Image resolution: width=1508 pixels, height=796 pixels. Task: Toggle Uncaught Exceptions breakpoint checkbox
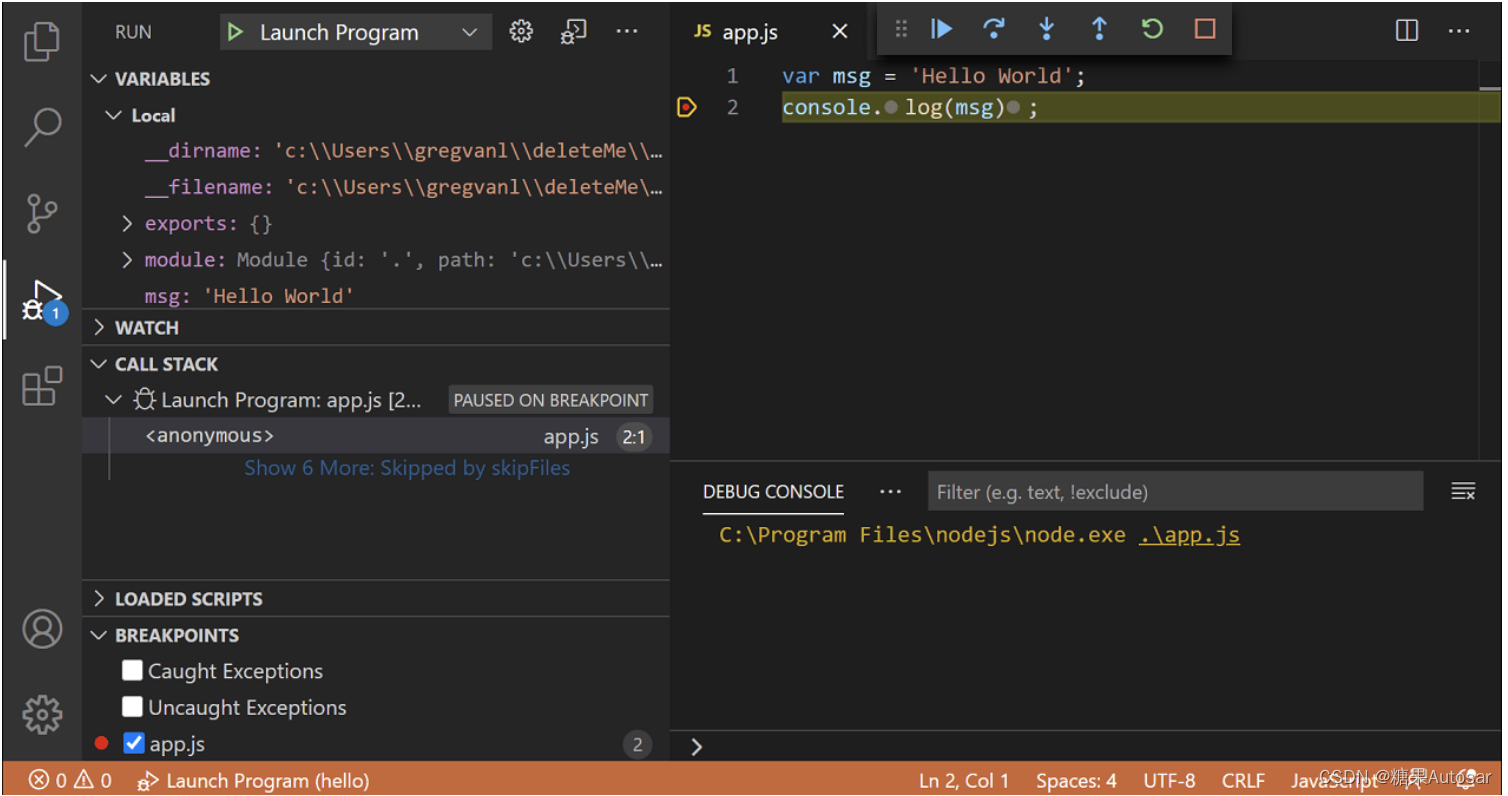[132, 707]
